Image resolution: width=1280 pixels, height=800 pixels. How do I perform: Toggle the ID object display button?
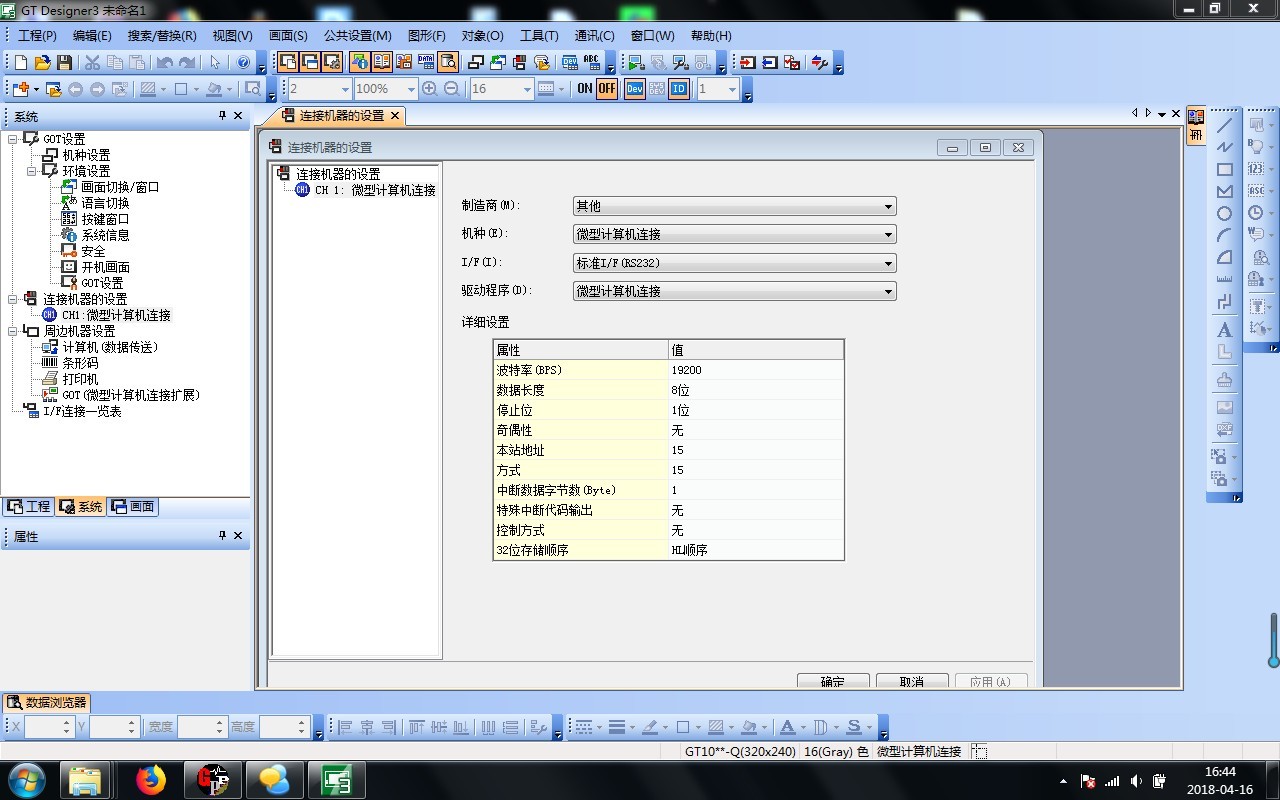coord(679,89)
